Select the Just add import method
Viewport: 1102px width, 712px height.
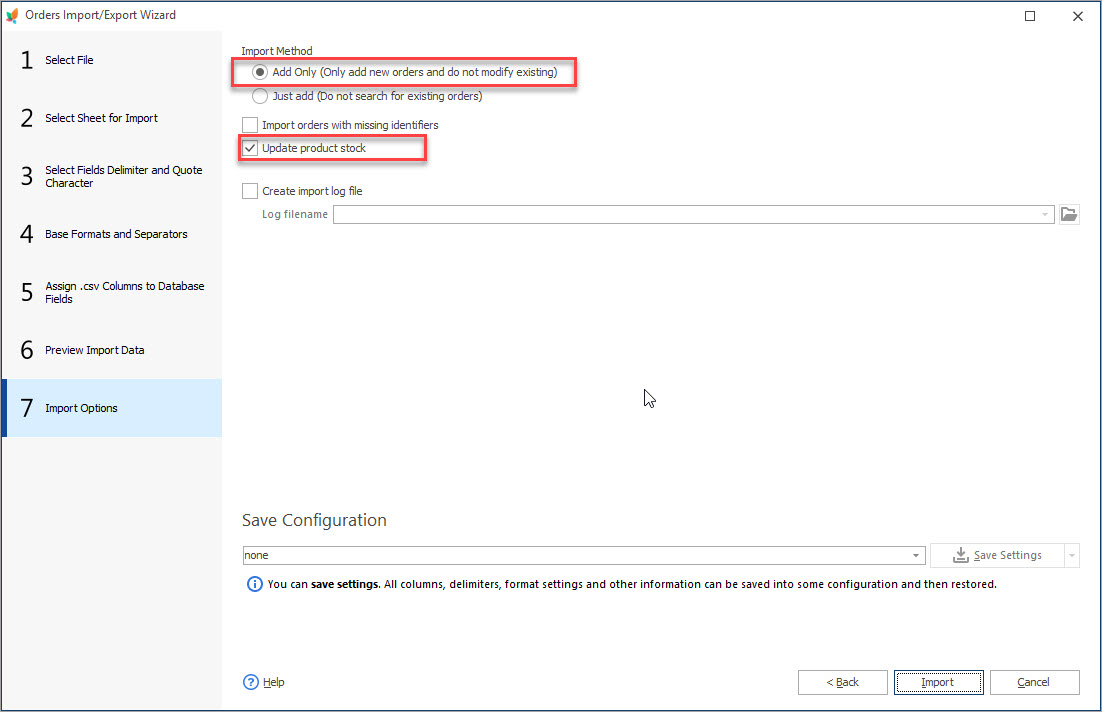coord(260,96)
